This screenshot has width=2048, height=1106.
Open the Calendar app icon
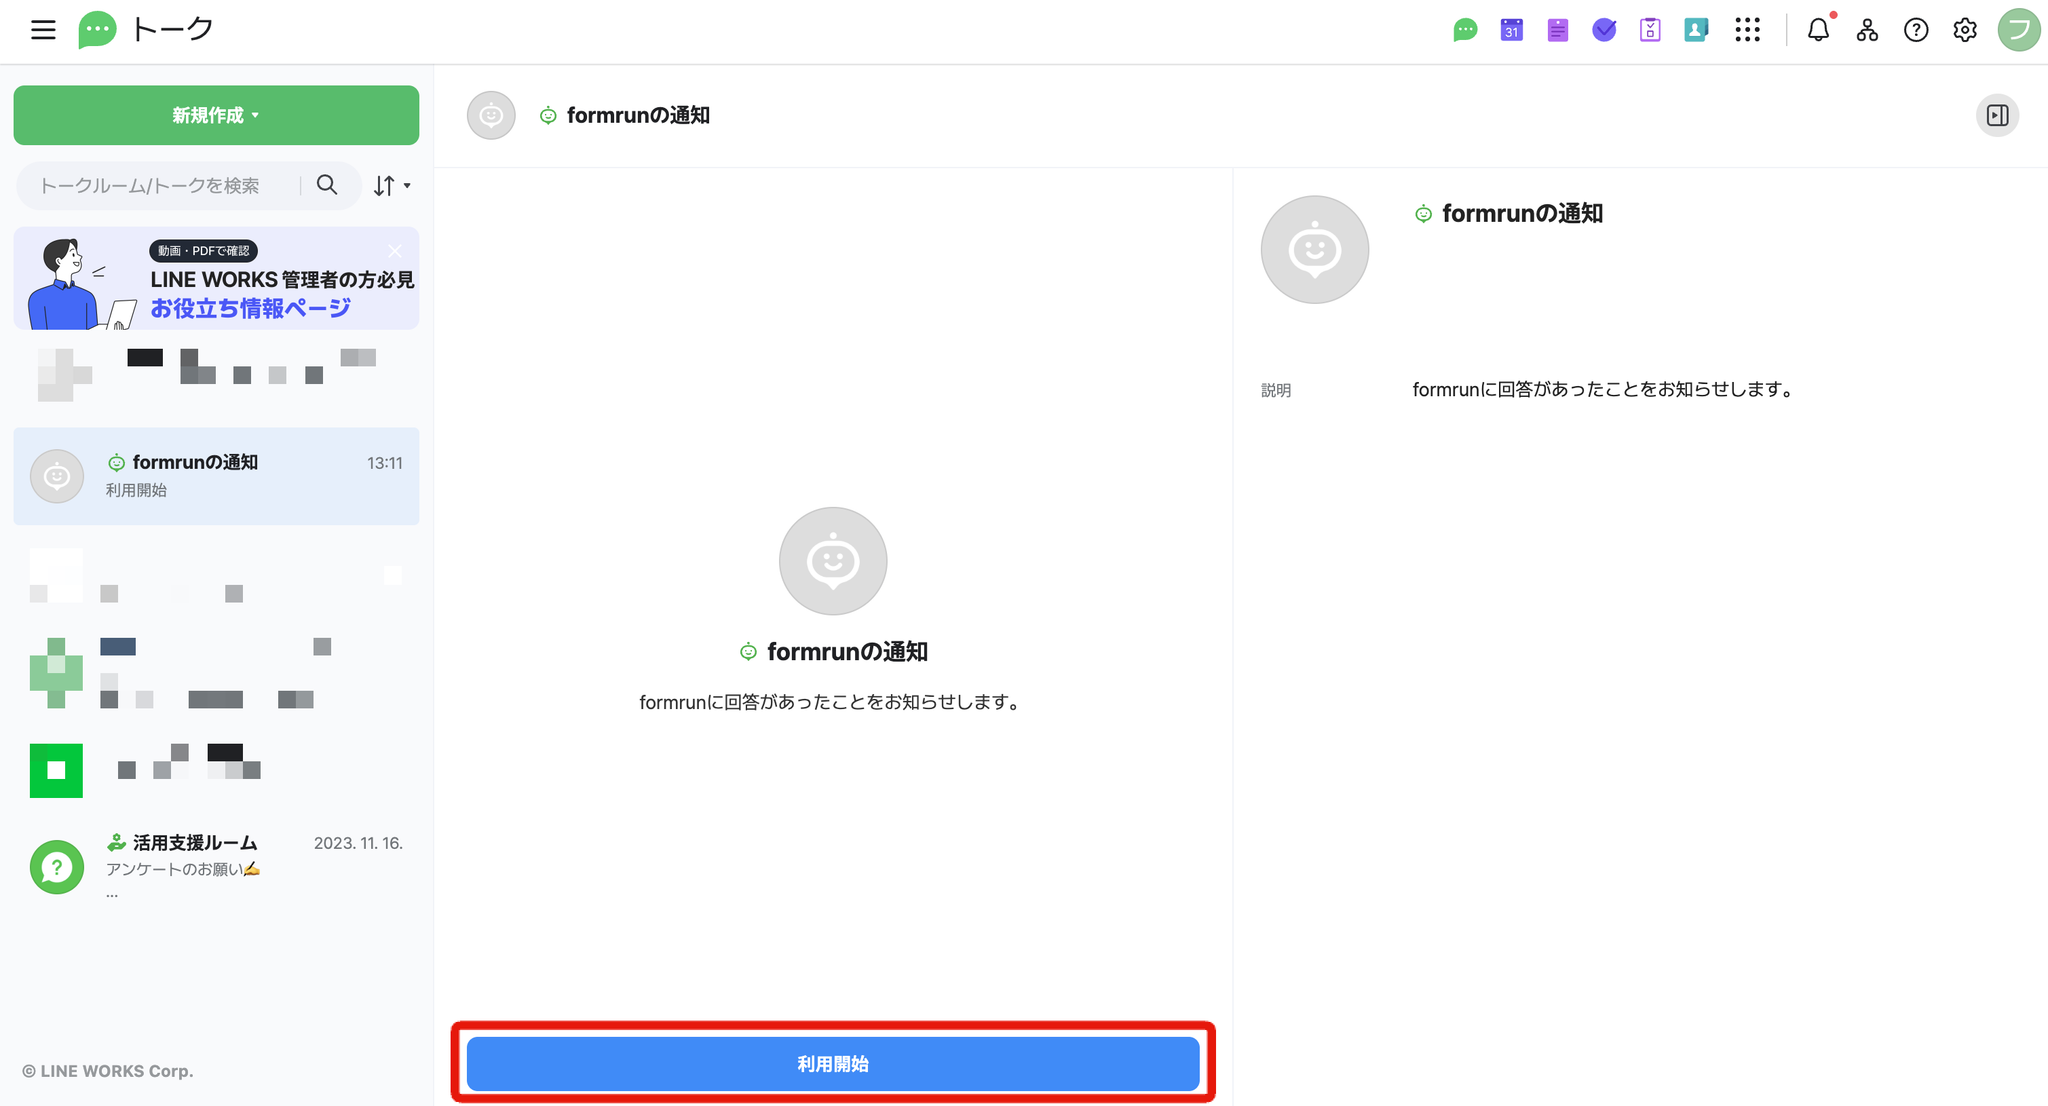[1511, 30]
